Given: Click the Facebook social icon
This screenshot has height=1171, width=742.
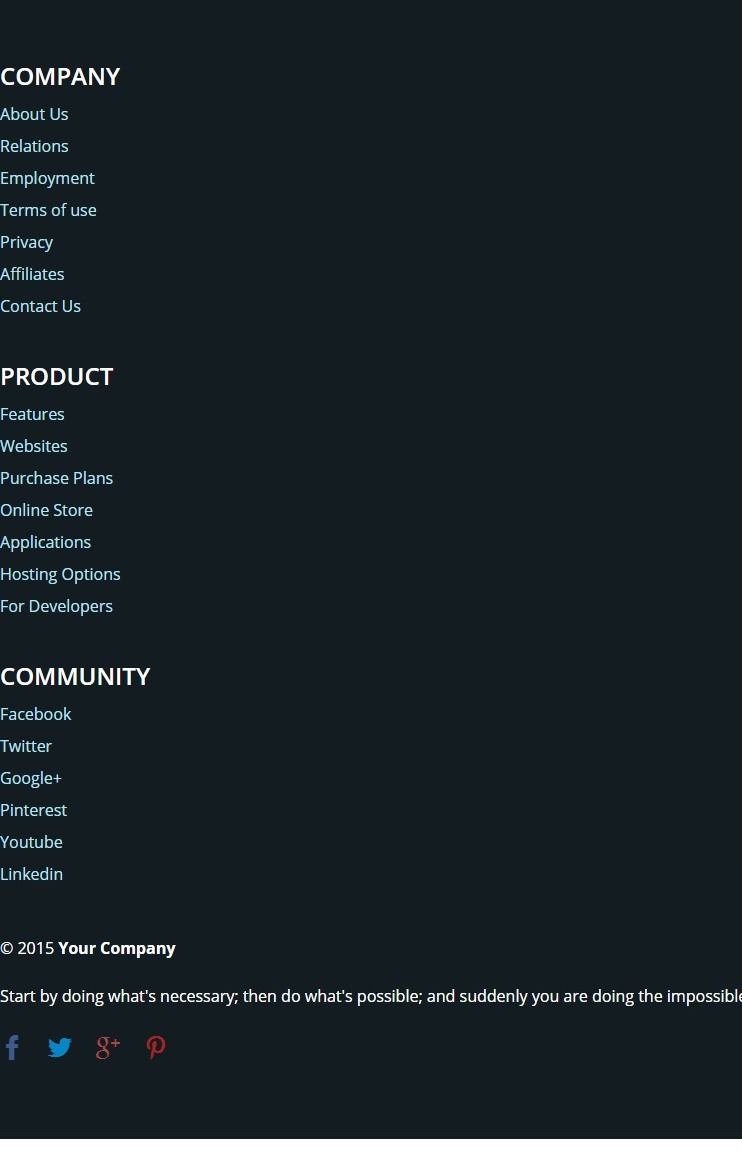Looking at the screenshot, I should pos(12,1047).
